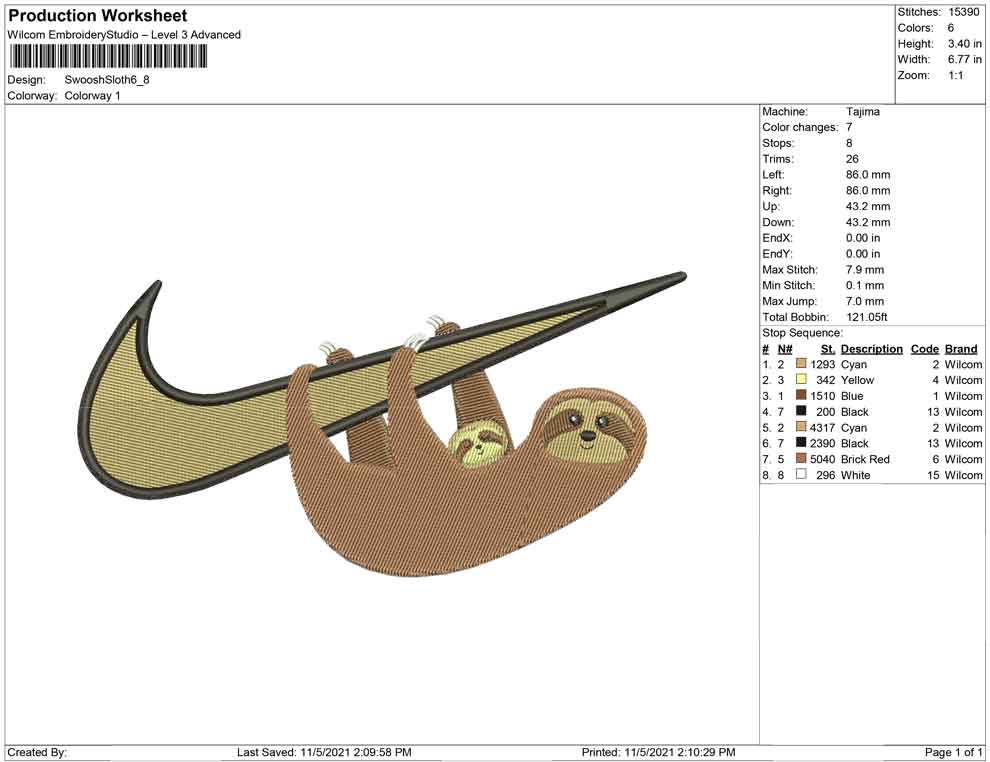The width and height of the screenshot is (990, 762).
Task: Click the 'White' description text
Action: (x=856, y=475)
